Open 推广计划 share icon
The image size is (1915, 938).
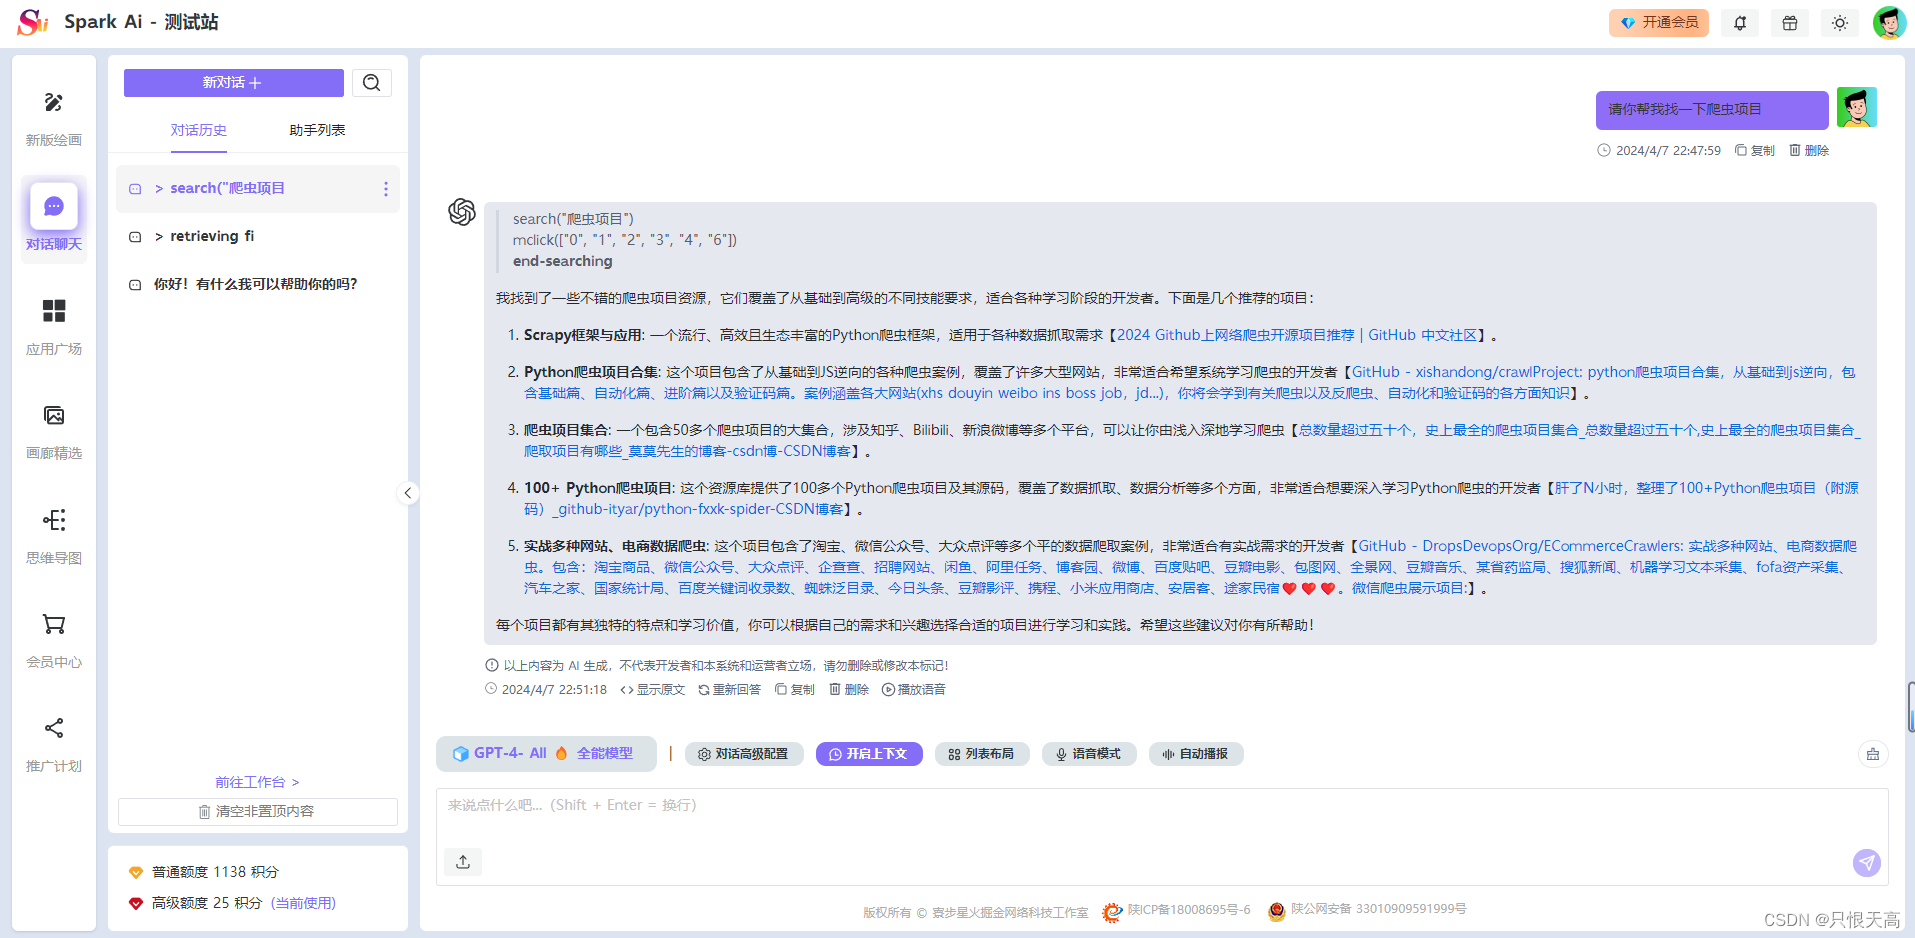click(54, 728)
